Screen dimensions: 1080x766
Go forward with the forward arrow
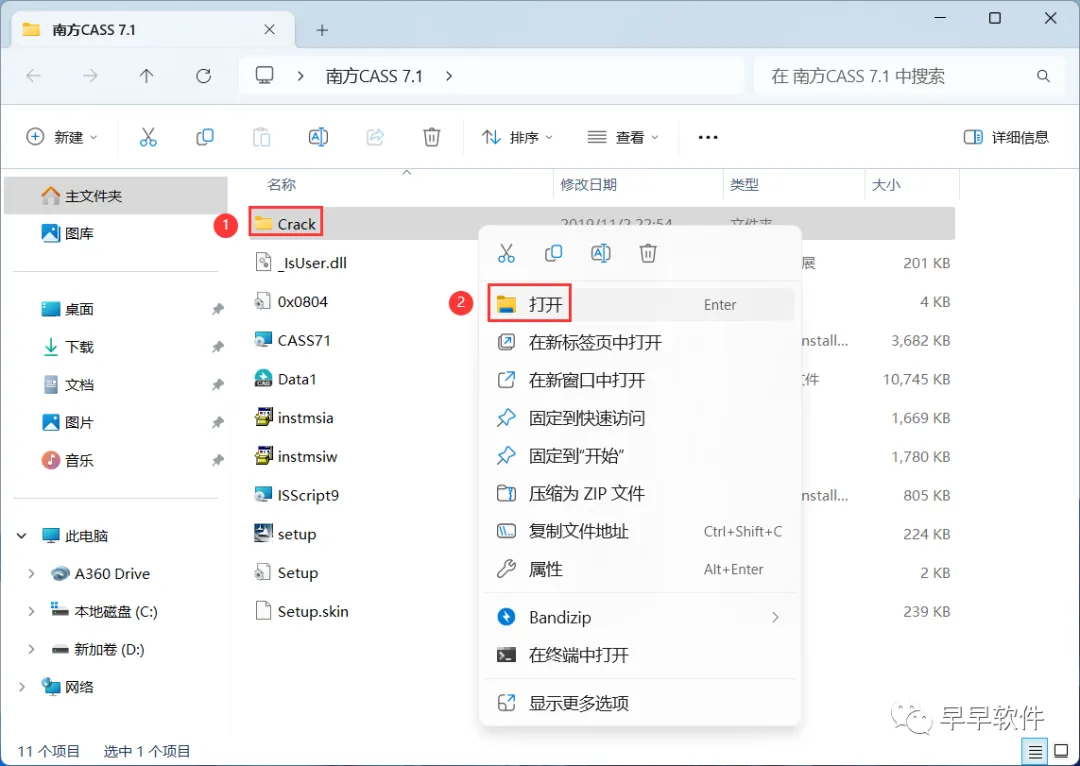click(90, 76)
